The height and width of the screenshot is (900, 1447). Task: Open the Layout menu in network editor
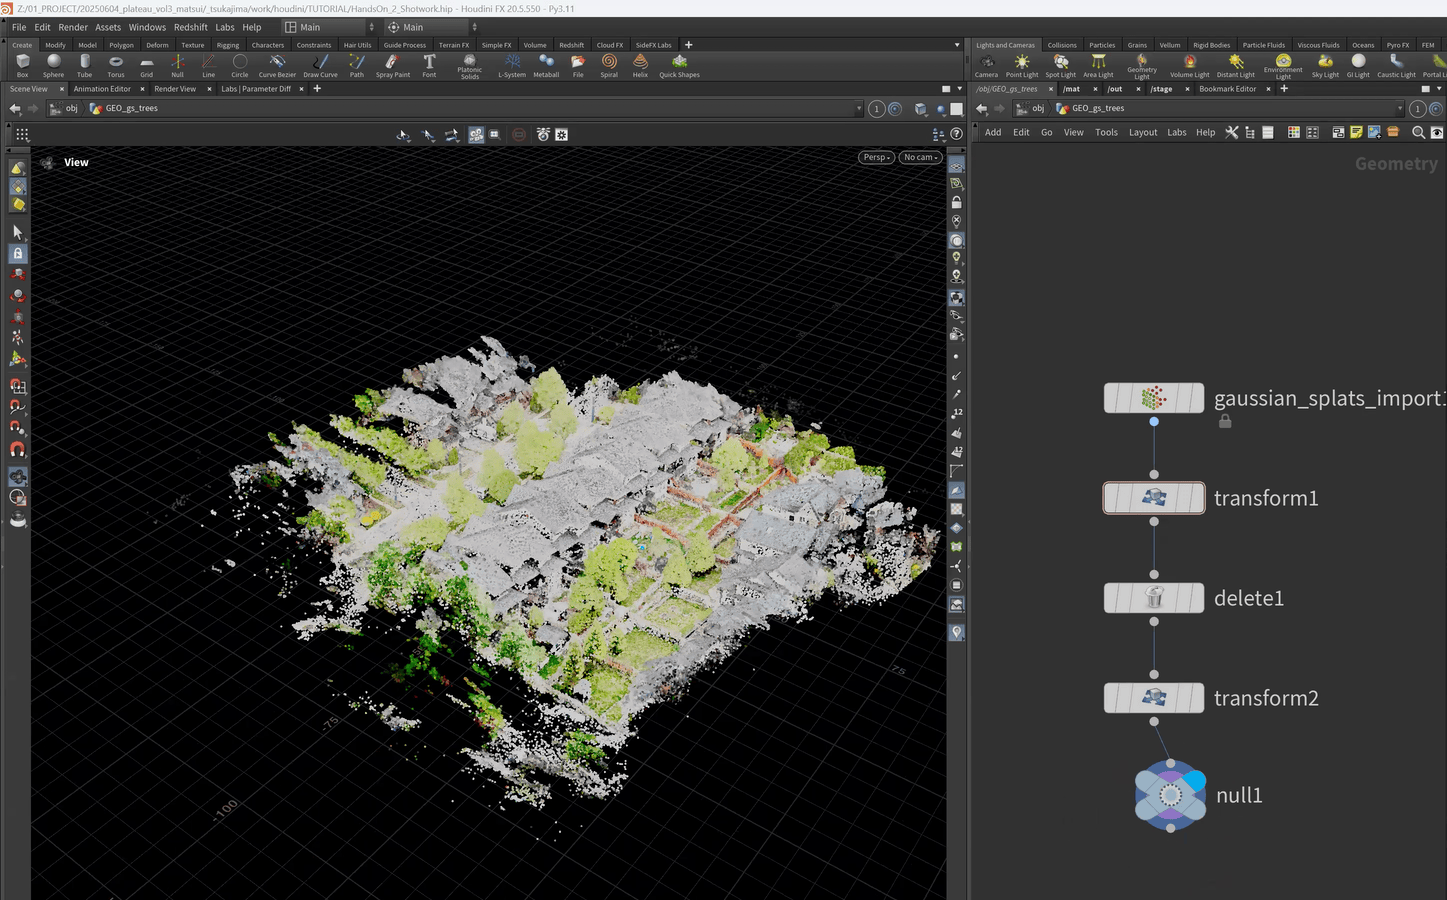pos(1142,132)
